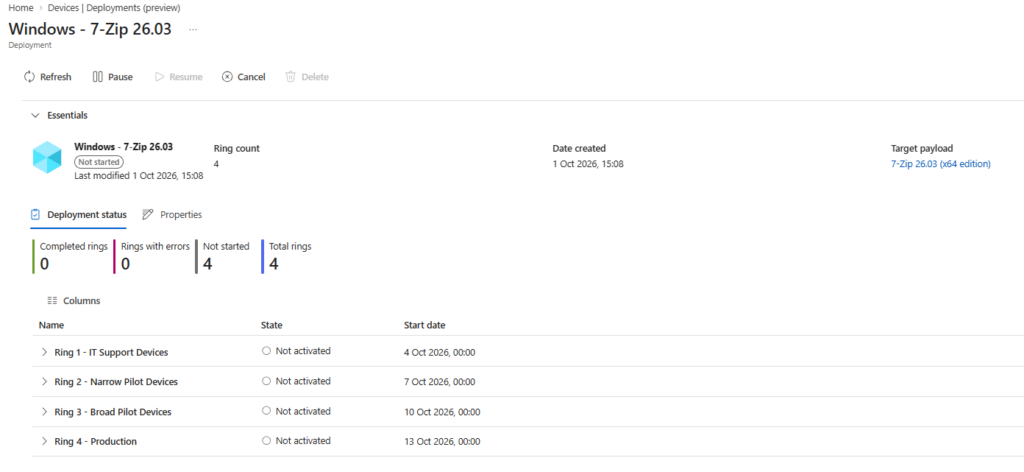Click the greyed-out Resume button
The height and width of the screenshot is (472, 1024).
coord(178,77)
